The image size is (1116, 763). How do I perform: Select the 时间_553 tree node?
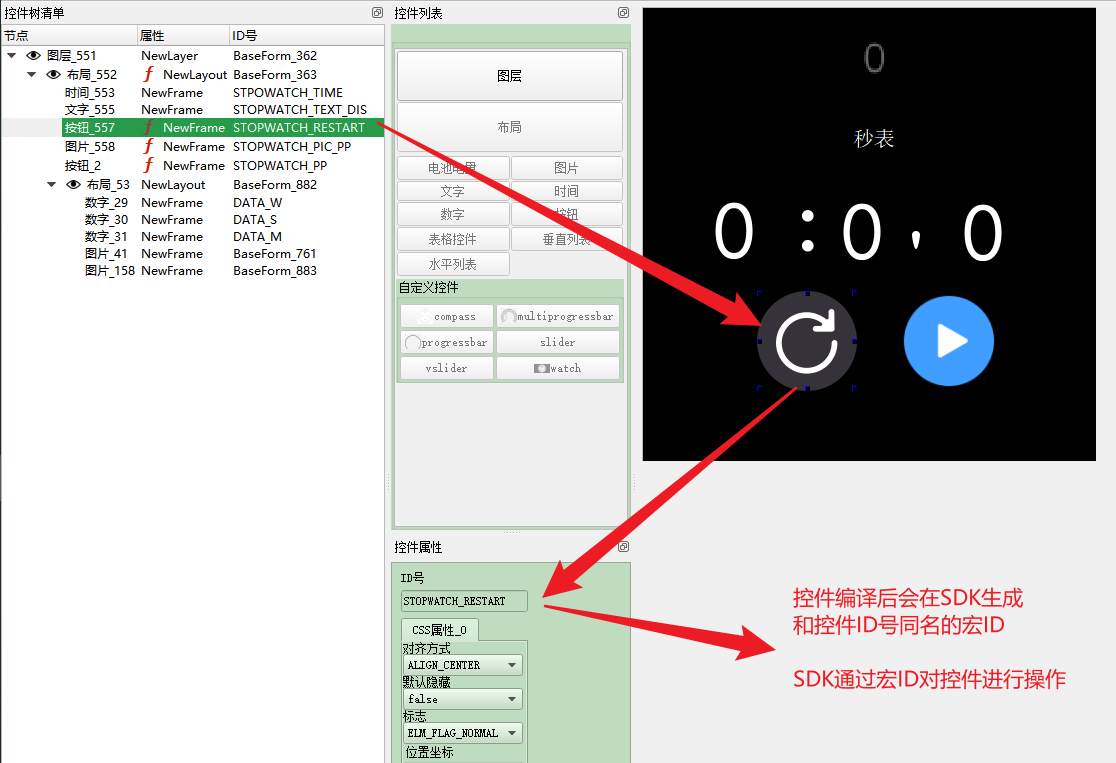90,93
